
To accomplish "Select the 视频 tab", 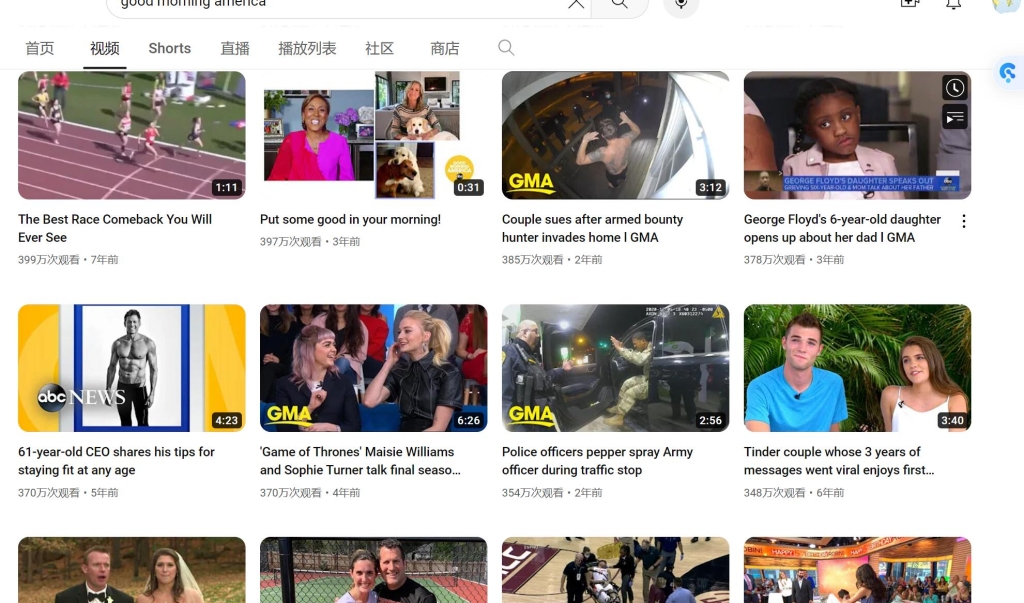I will pyautogui.click(x=104, y=48).
